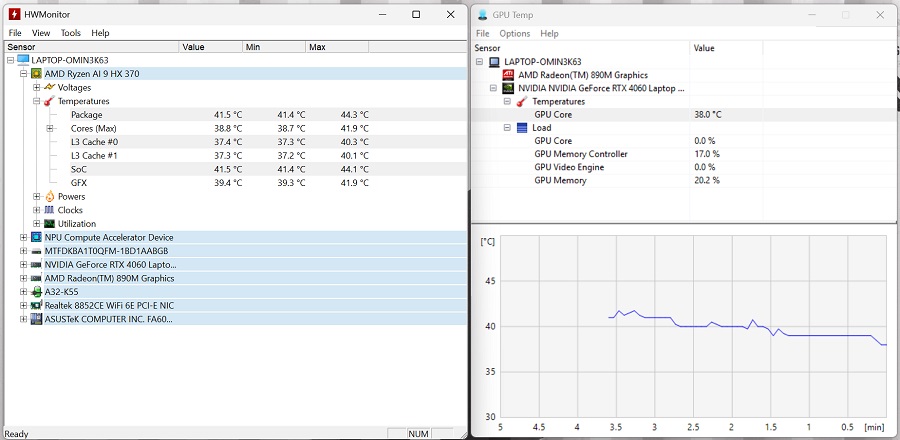
Task: Click the Max column header
Action: tap(317, 47)
